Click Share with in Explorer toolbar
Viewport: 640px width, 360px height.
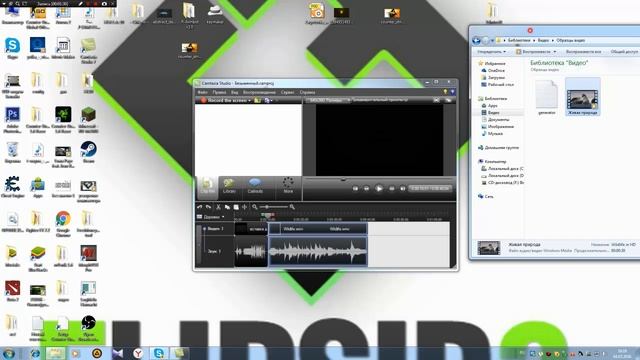(624, 52)
